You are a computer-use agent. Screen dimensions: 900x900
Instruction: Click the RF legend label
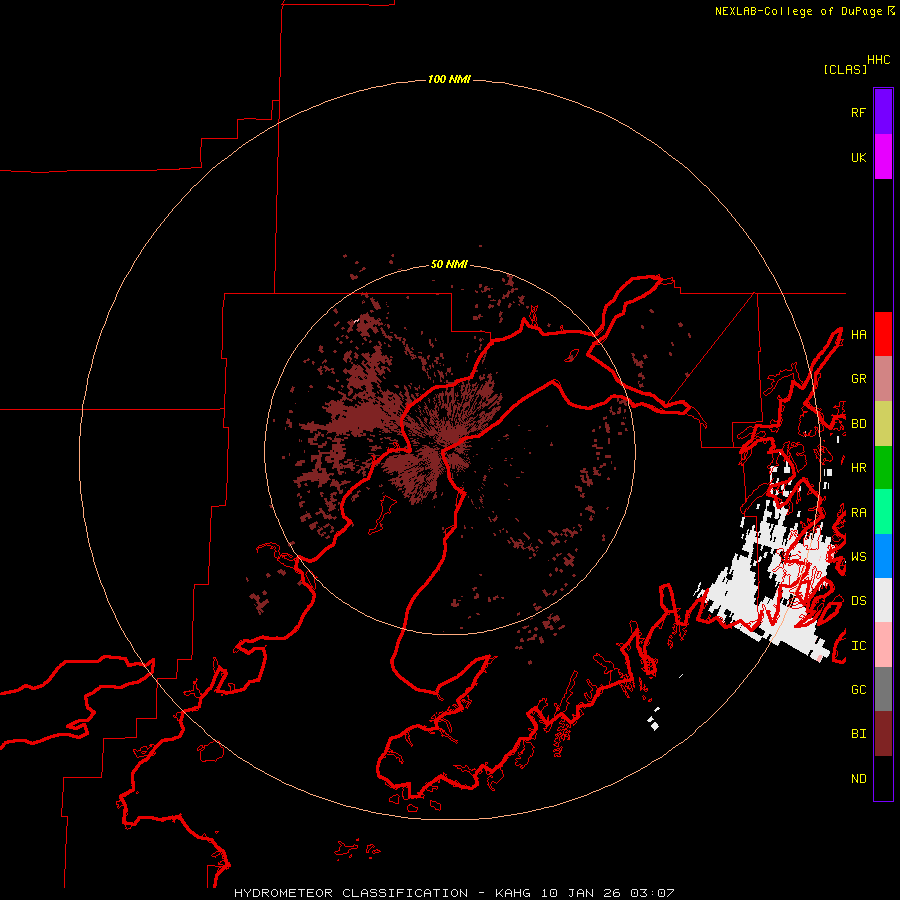pyautogui.click(x=858, y=112)
